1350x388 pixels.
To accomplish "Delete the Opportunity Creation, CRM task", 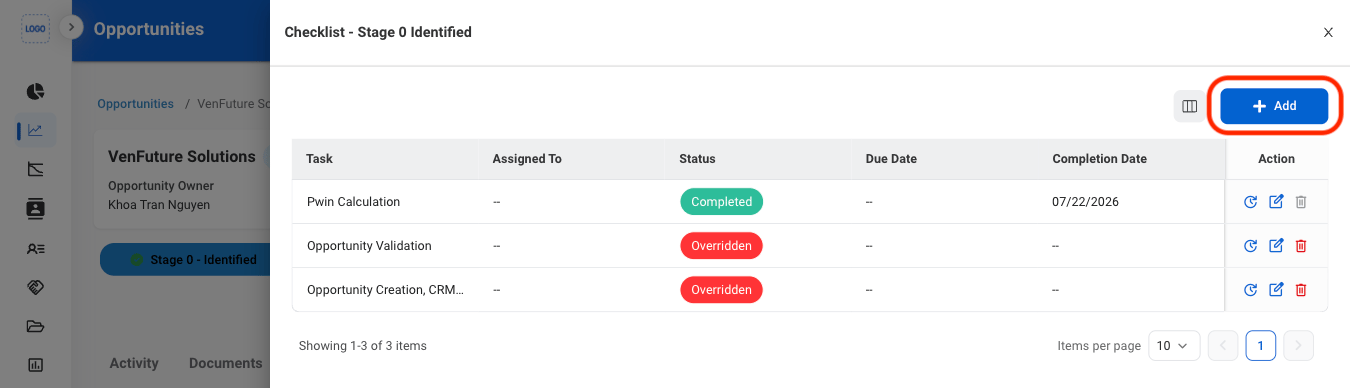I will click(x=1301, y=290).
